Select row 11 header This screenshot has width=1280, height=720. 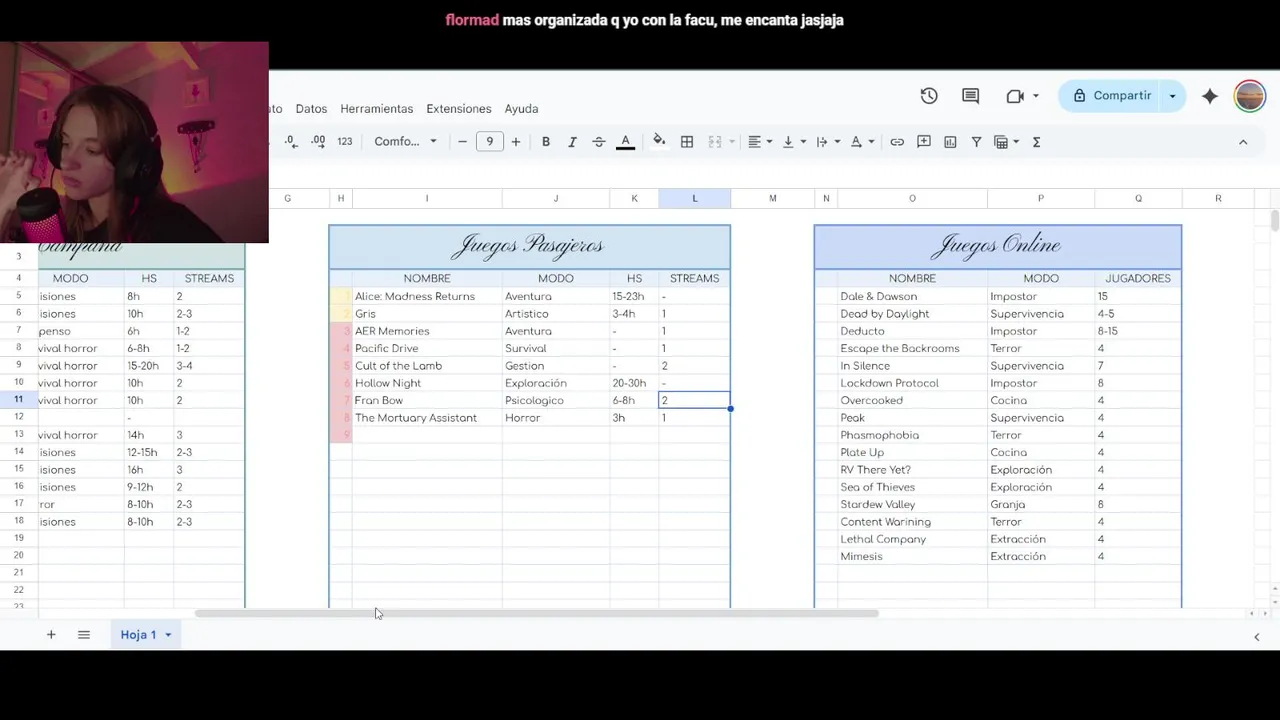point(18,399)
